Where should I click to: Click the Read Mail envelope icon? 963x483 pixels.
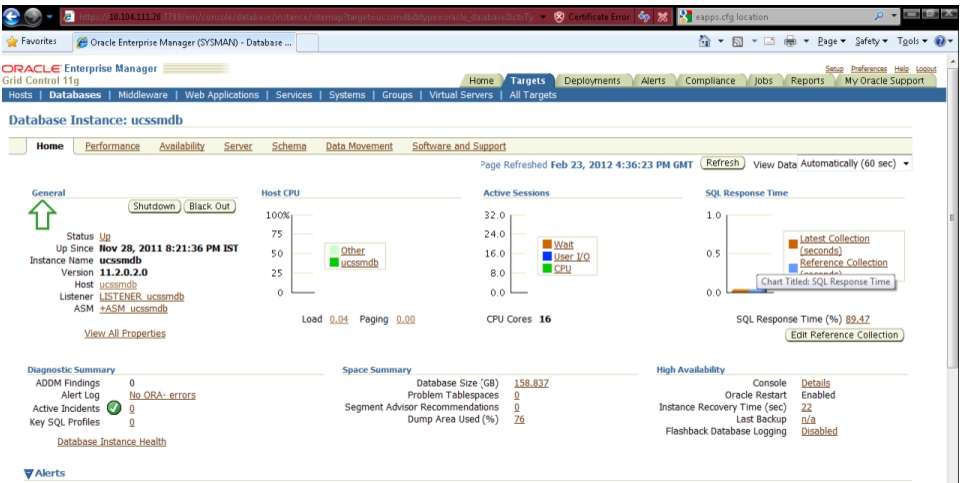click(769, 41)
